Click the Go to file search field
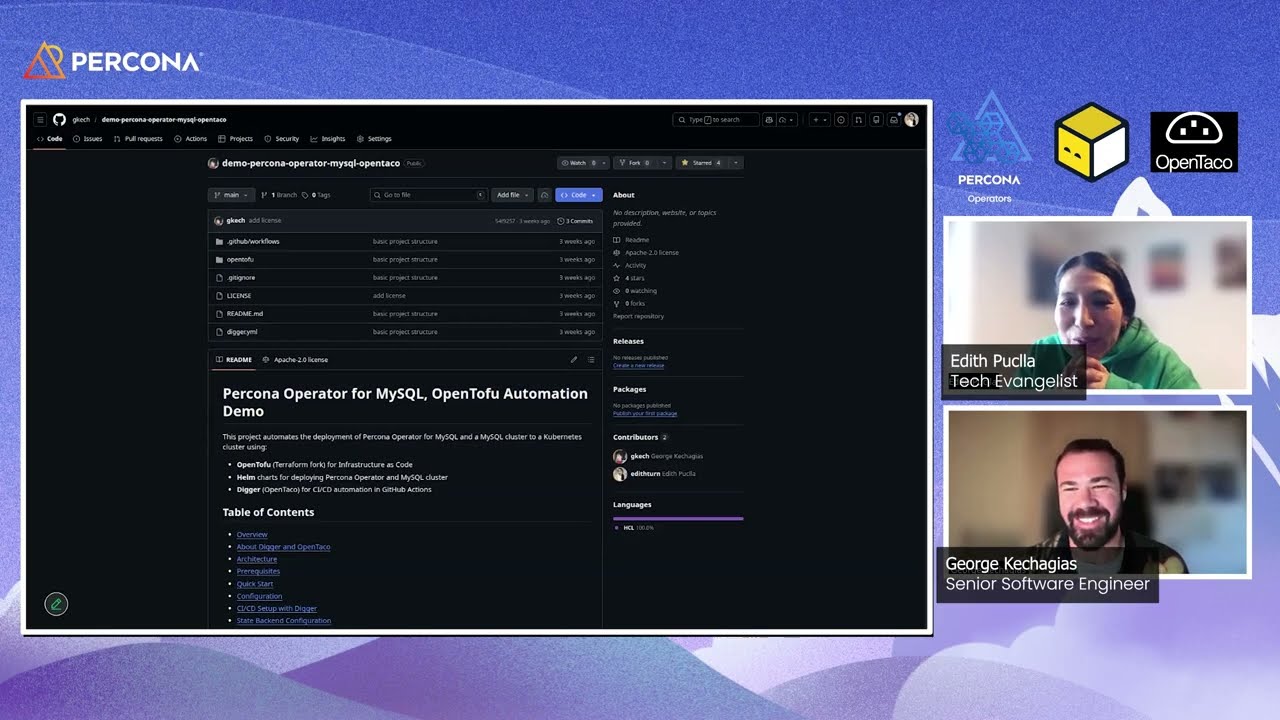Image resolution: width=1280 pixels, height=720 pixels. 428,195
